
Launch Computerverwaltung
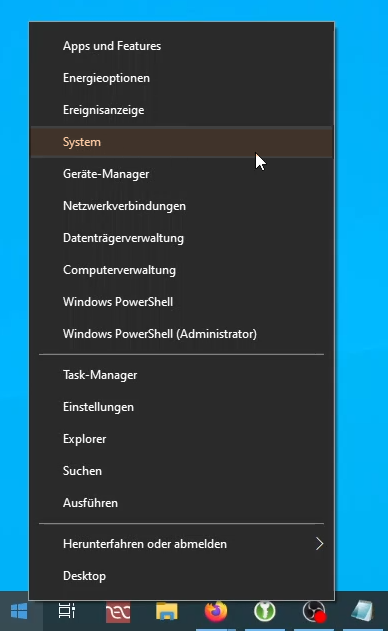182,270
